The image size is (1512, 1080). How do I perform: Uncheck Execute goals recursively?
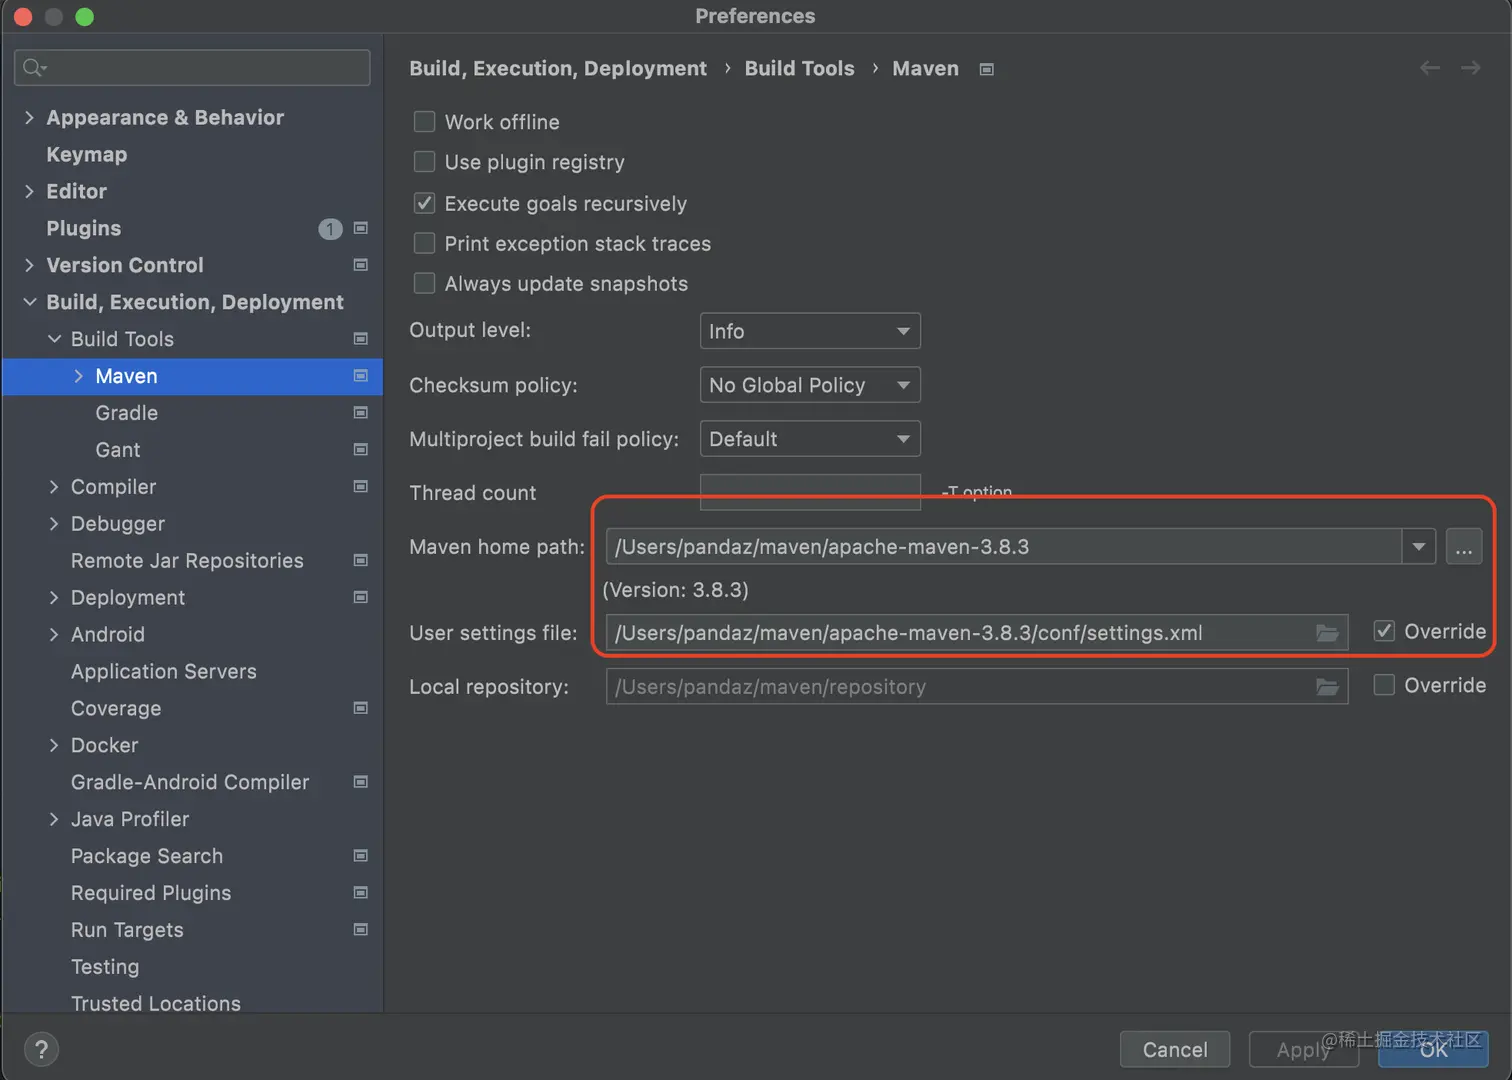[x=424, y=203]
